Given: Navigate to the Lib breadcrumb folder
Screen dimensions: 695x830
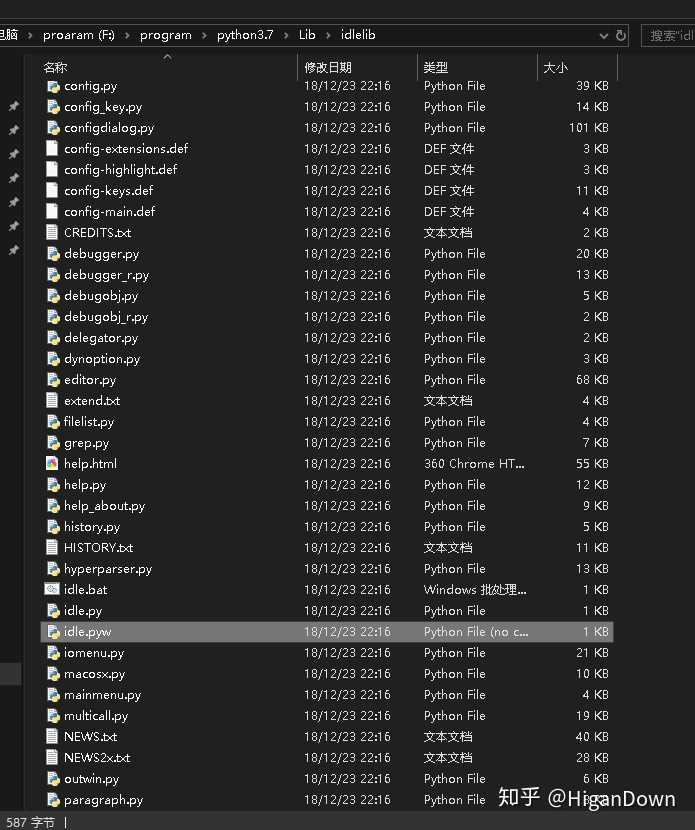Looking at the screenshot, I should (x=306, y=35).
